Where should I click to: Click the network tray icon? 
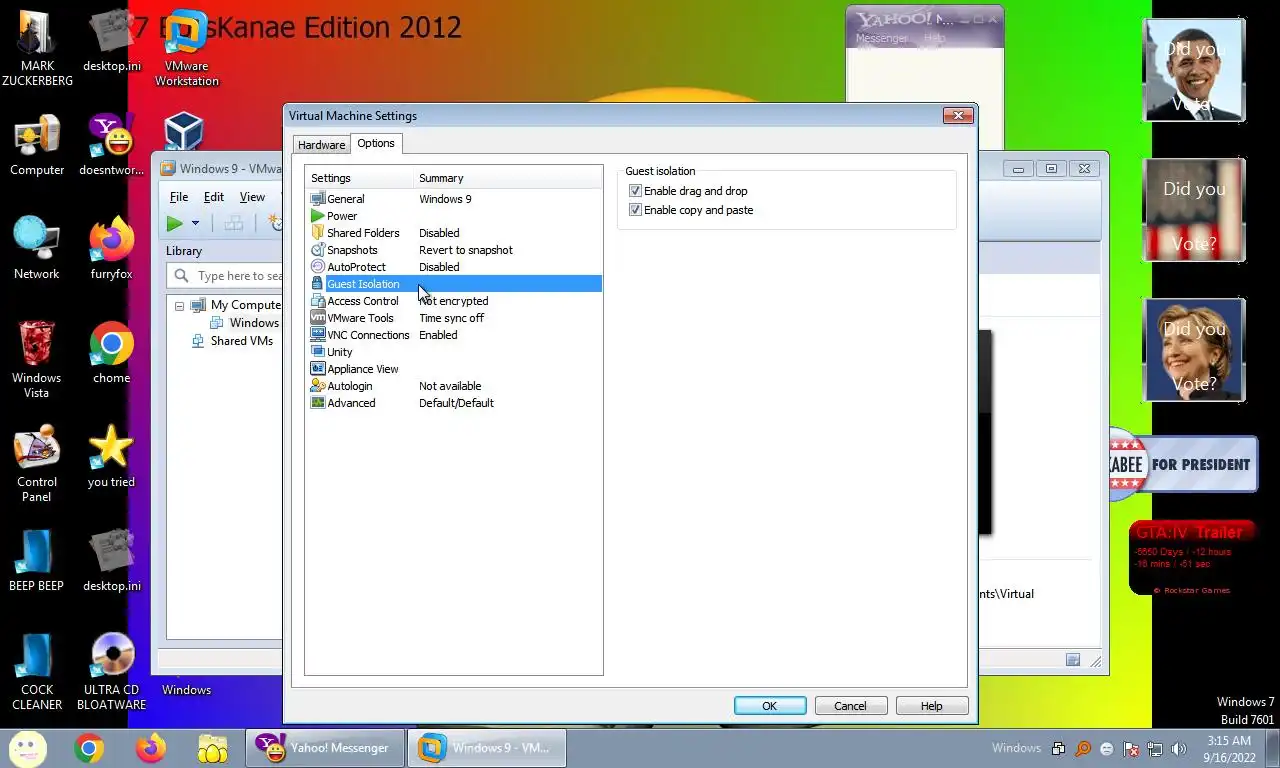[x=1155, y=748]
